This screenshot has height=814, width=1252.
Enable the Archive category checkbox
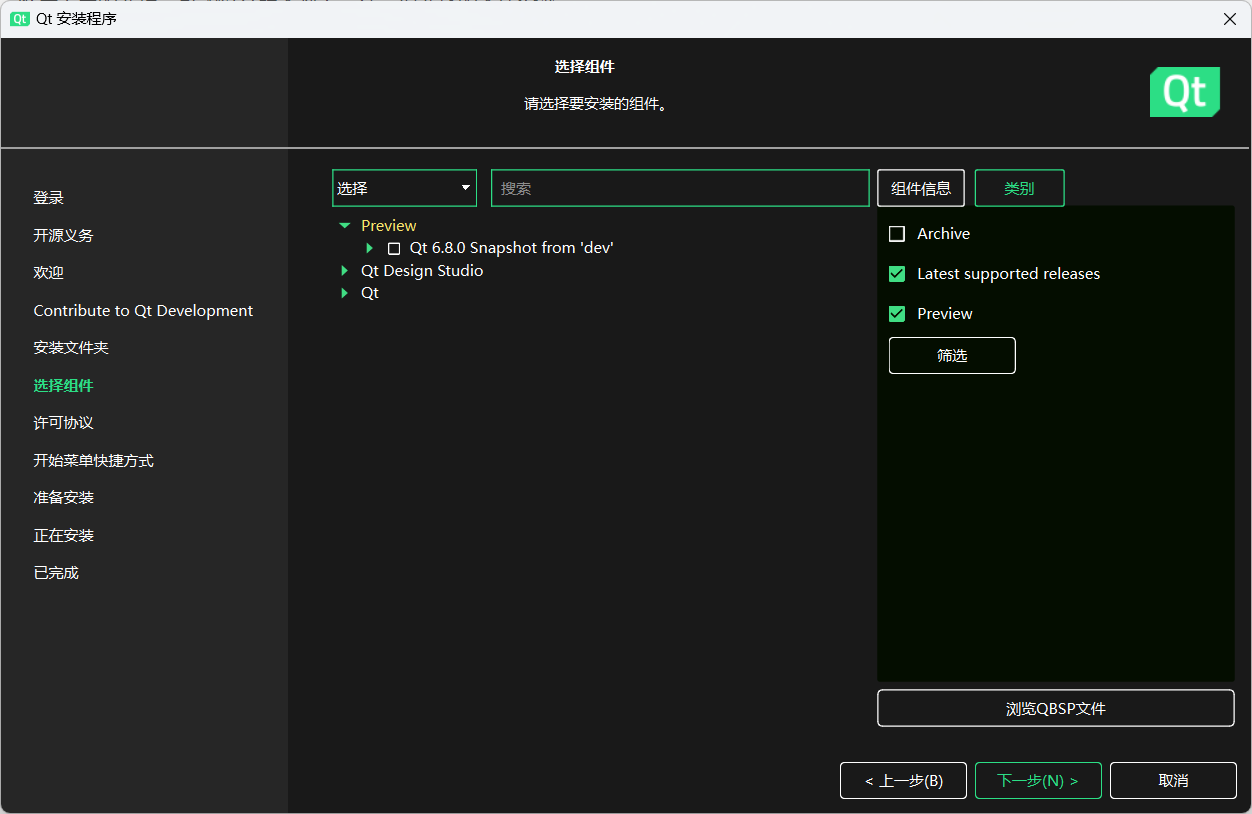897,234
